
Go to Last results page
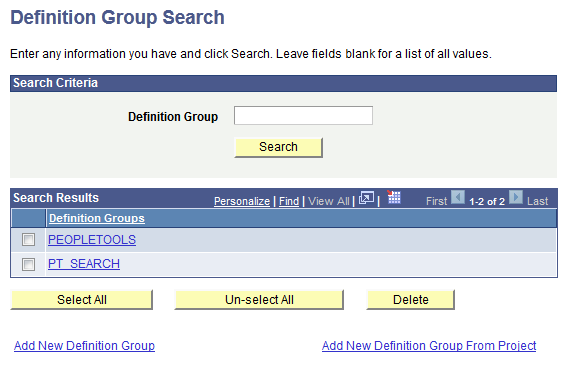pyautogui.click(x=537, y=201)
